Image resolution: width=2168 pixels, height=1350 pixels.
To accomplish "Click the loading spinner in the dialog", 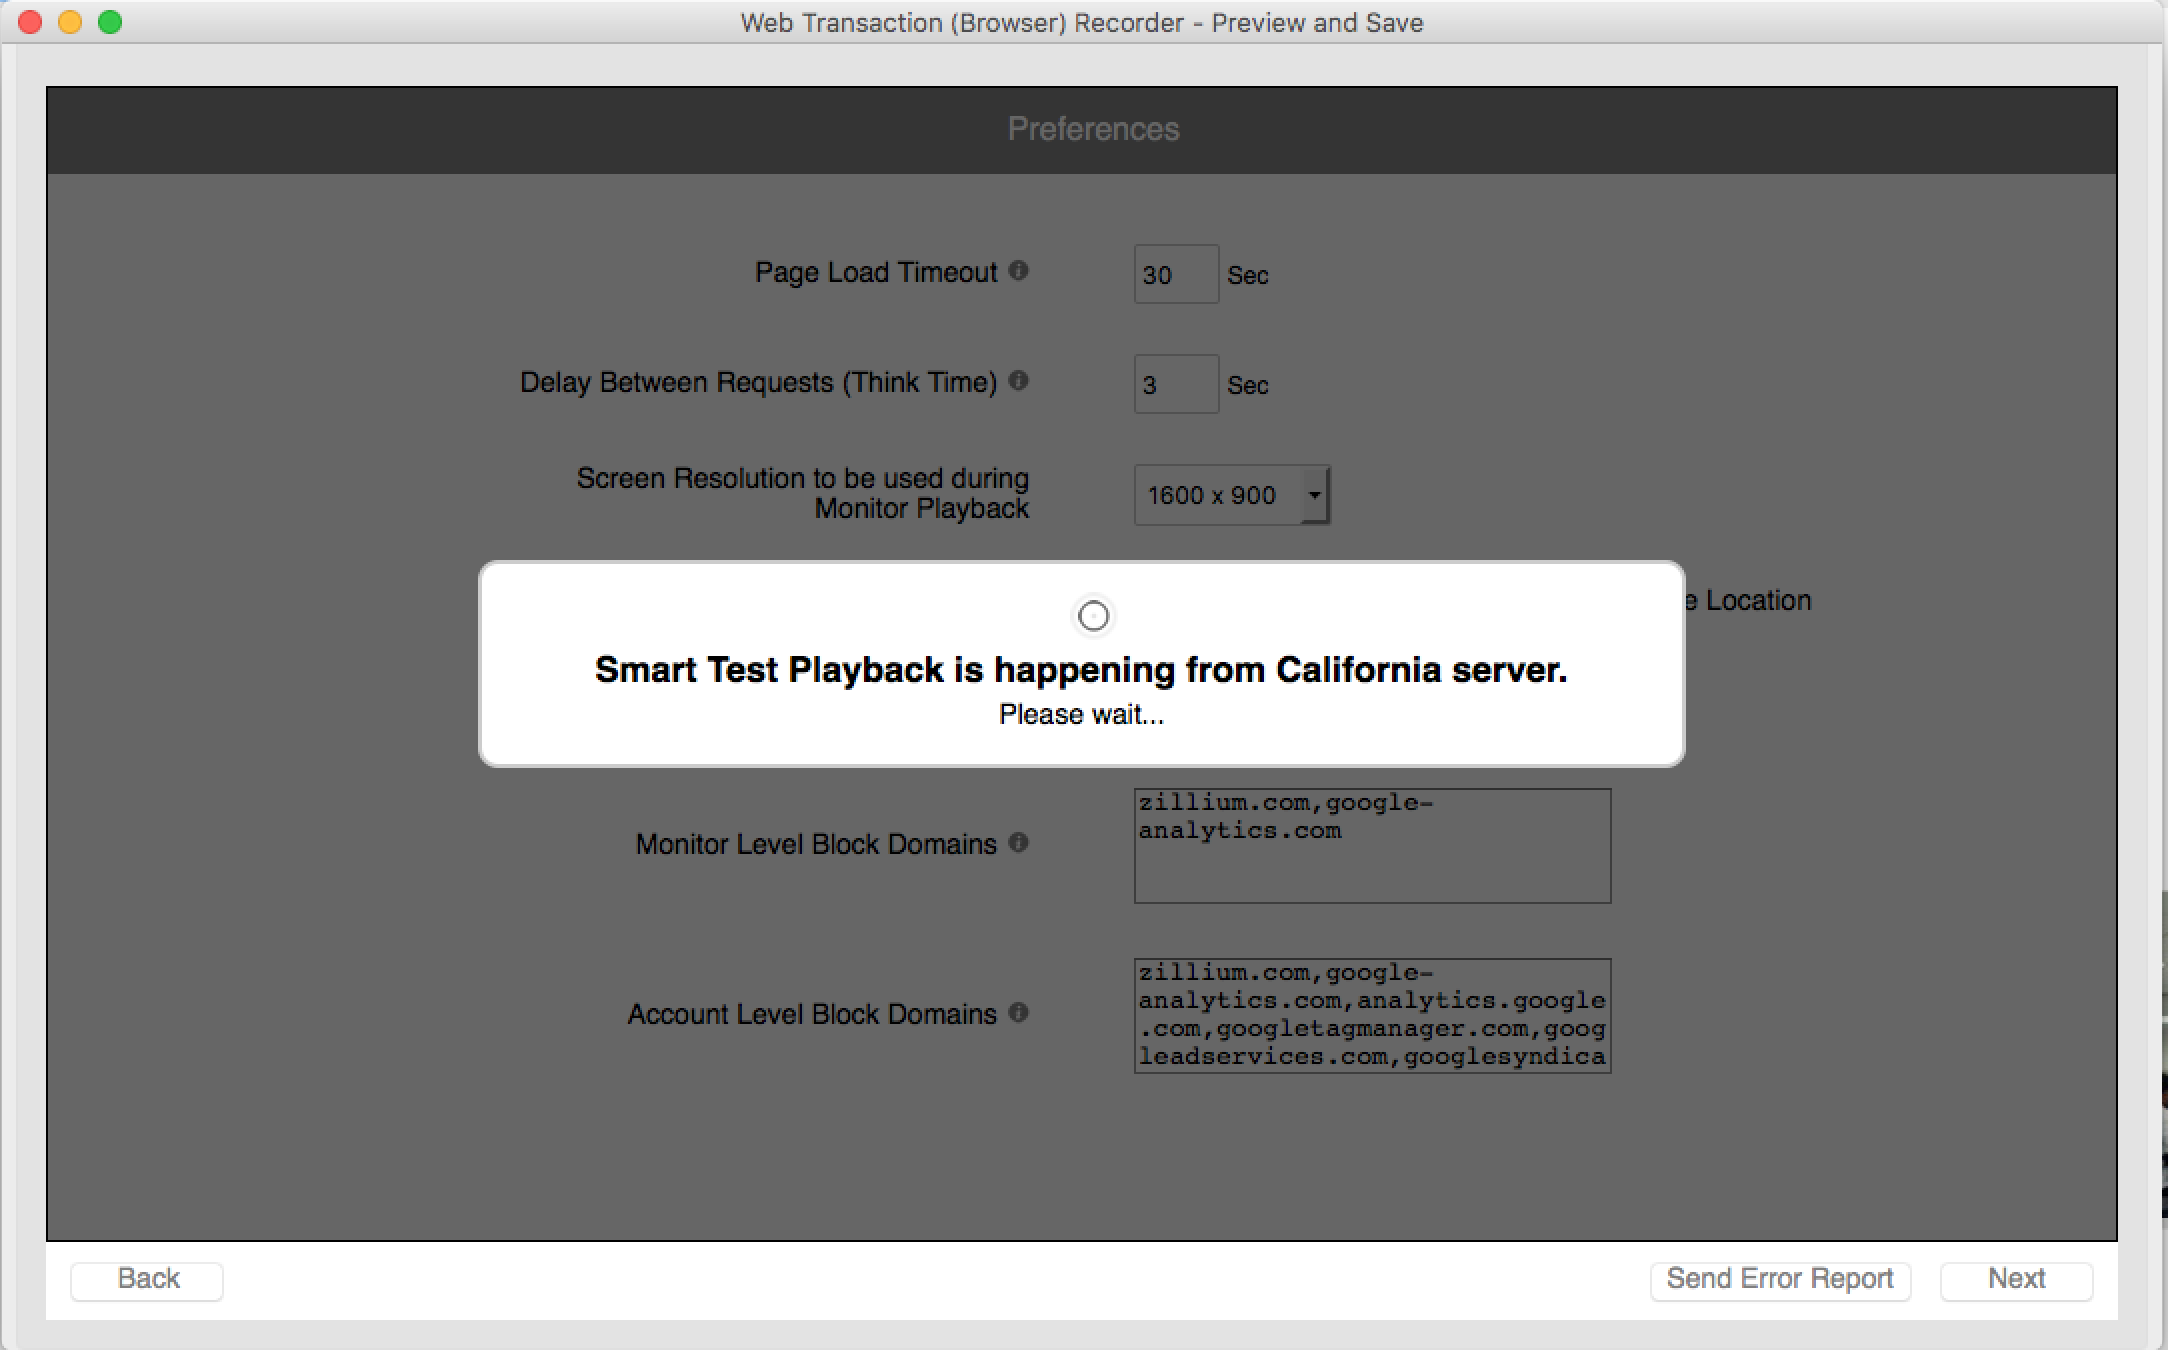I will [x=1093, y=616].
